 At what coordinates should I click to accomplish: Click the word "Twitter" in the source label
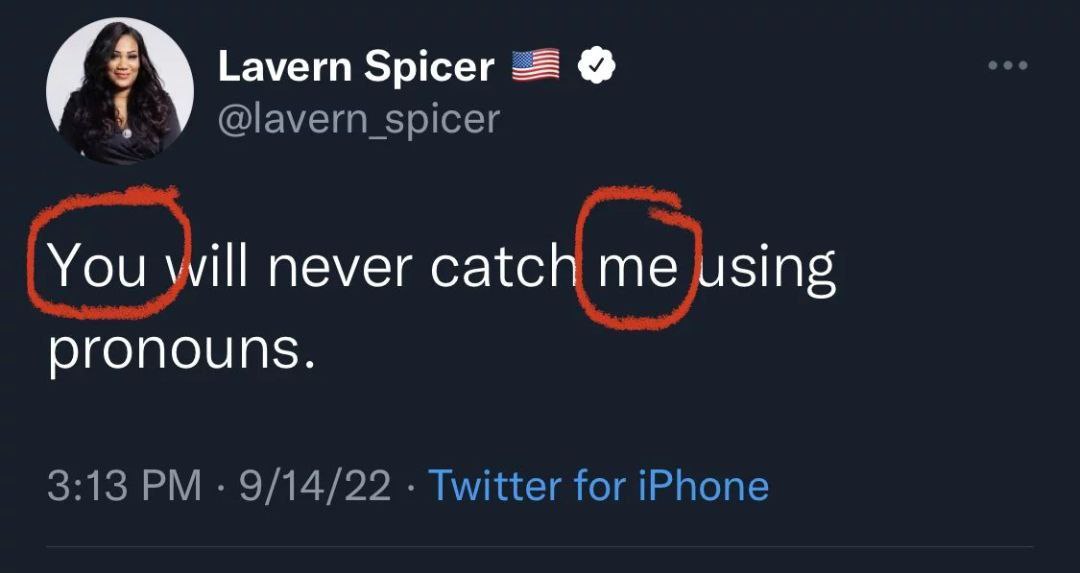(494, 486)
